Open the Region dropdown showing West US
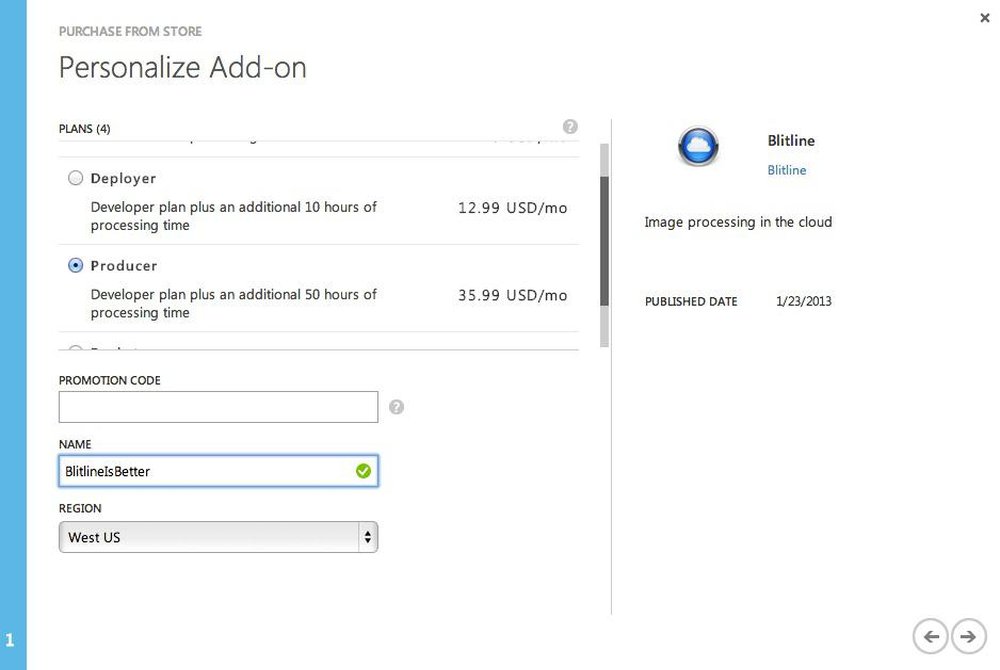Viewport: 1000px width, 670px height. coord(218,537)
